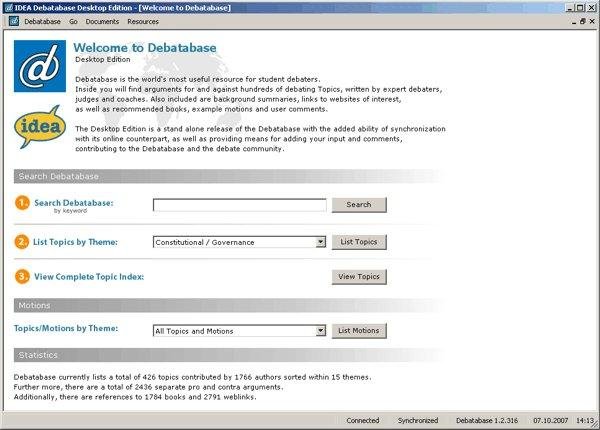
Task: Maximize the main application window
Action: click(x=580, y=8)
